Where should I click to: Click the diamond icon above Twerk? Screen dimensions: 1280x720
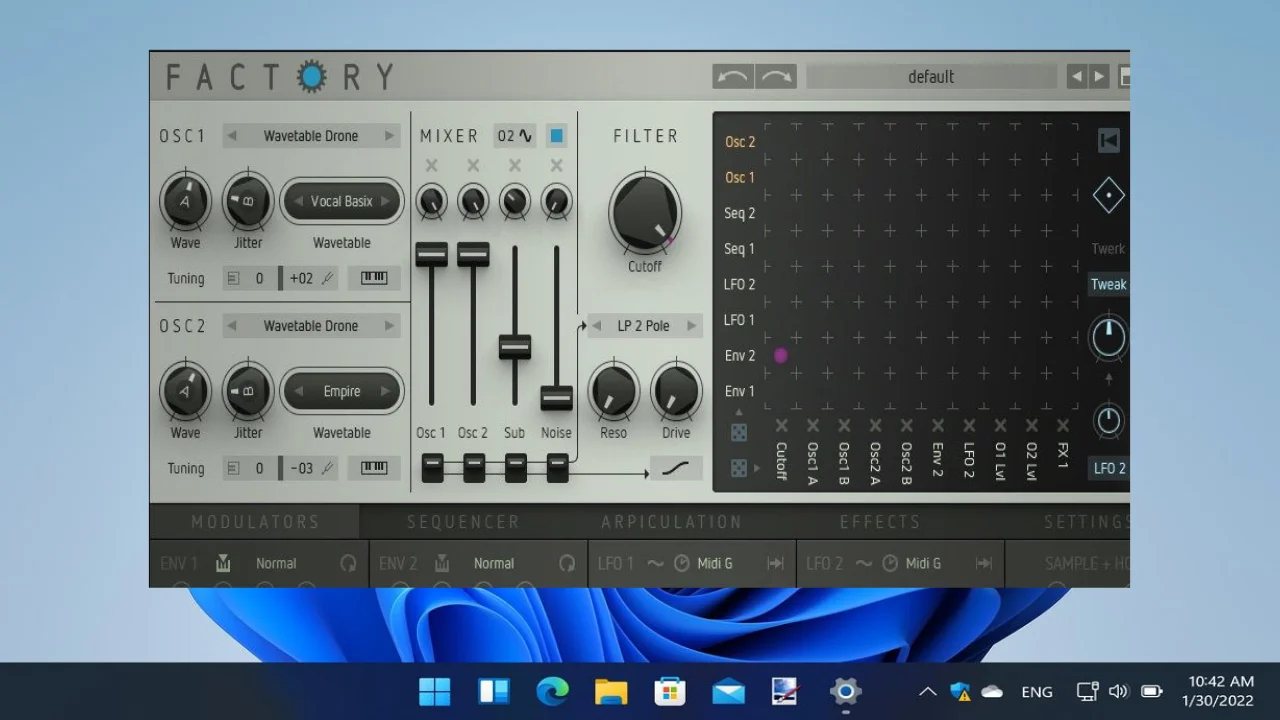click(1108, 195)
